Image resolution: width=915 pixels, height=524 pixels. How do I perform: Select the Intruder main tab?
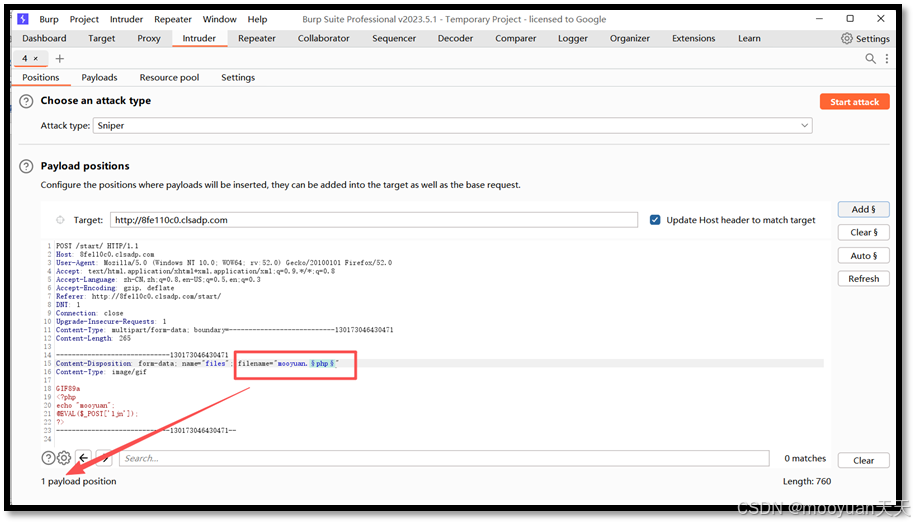pyautogui.click(x=199, y=39)
